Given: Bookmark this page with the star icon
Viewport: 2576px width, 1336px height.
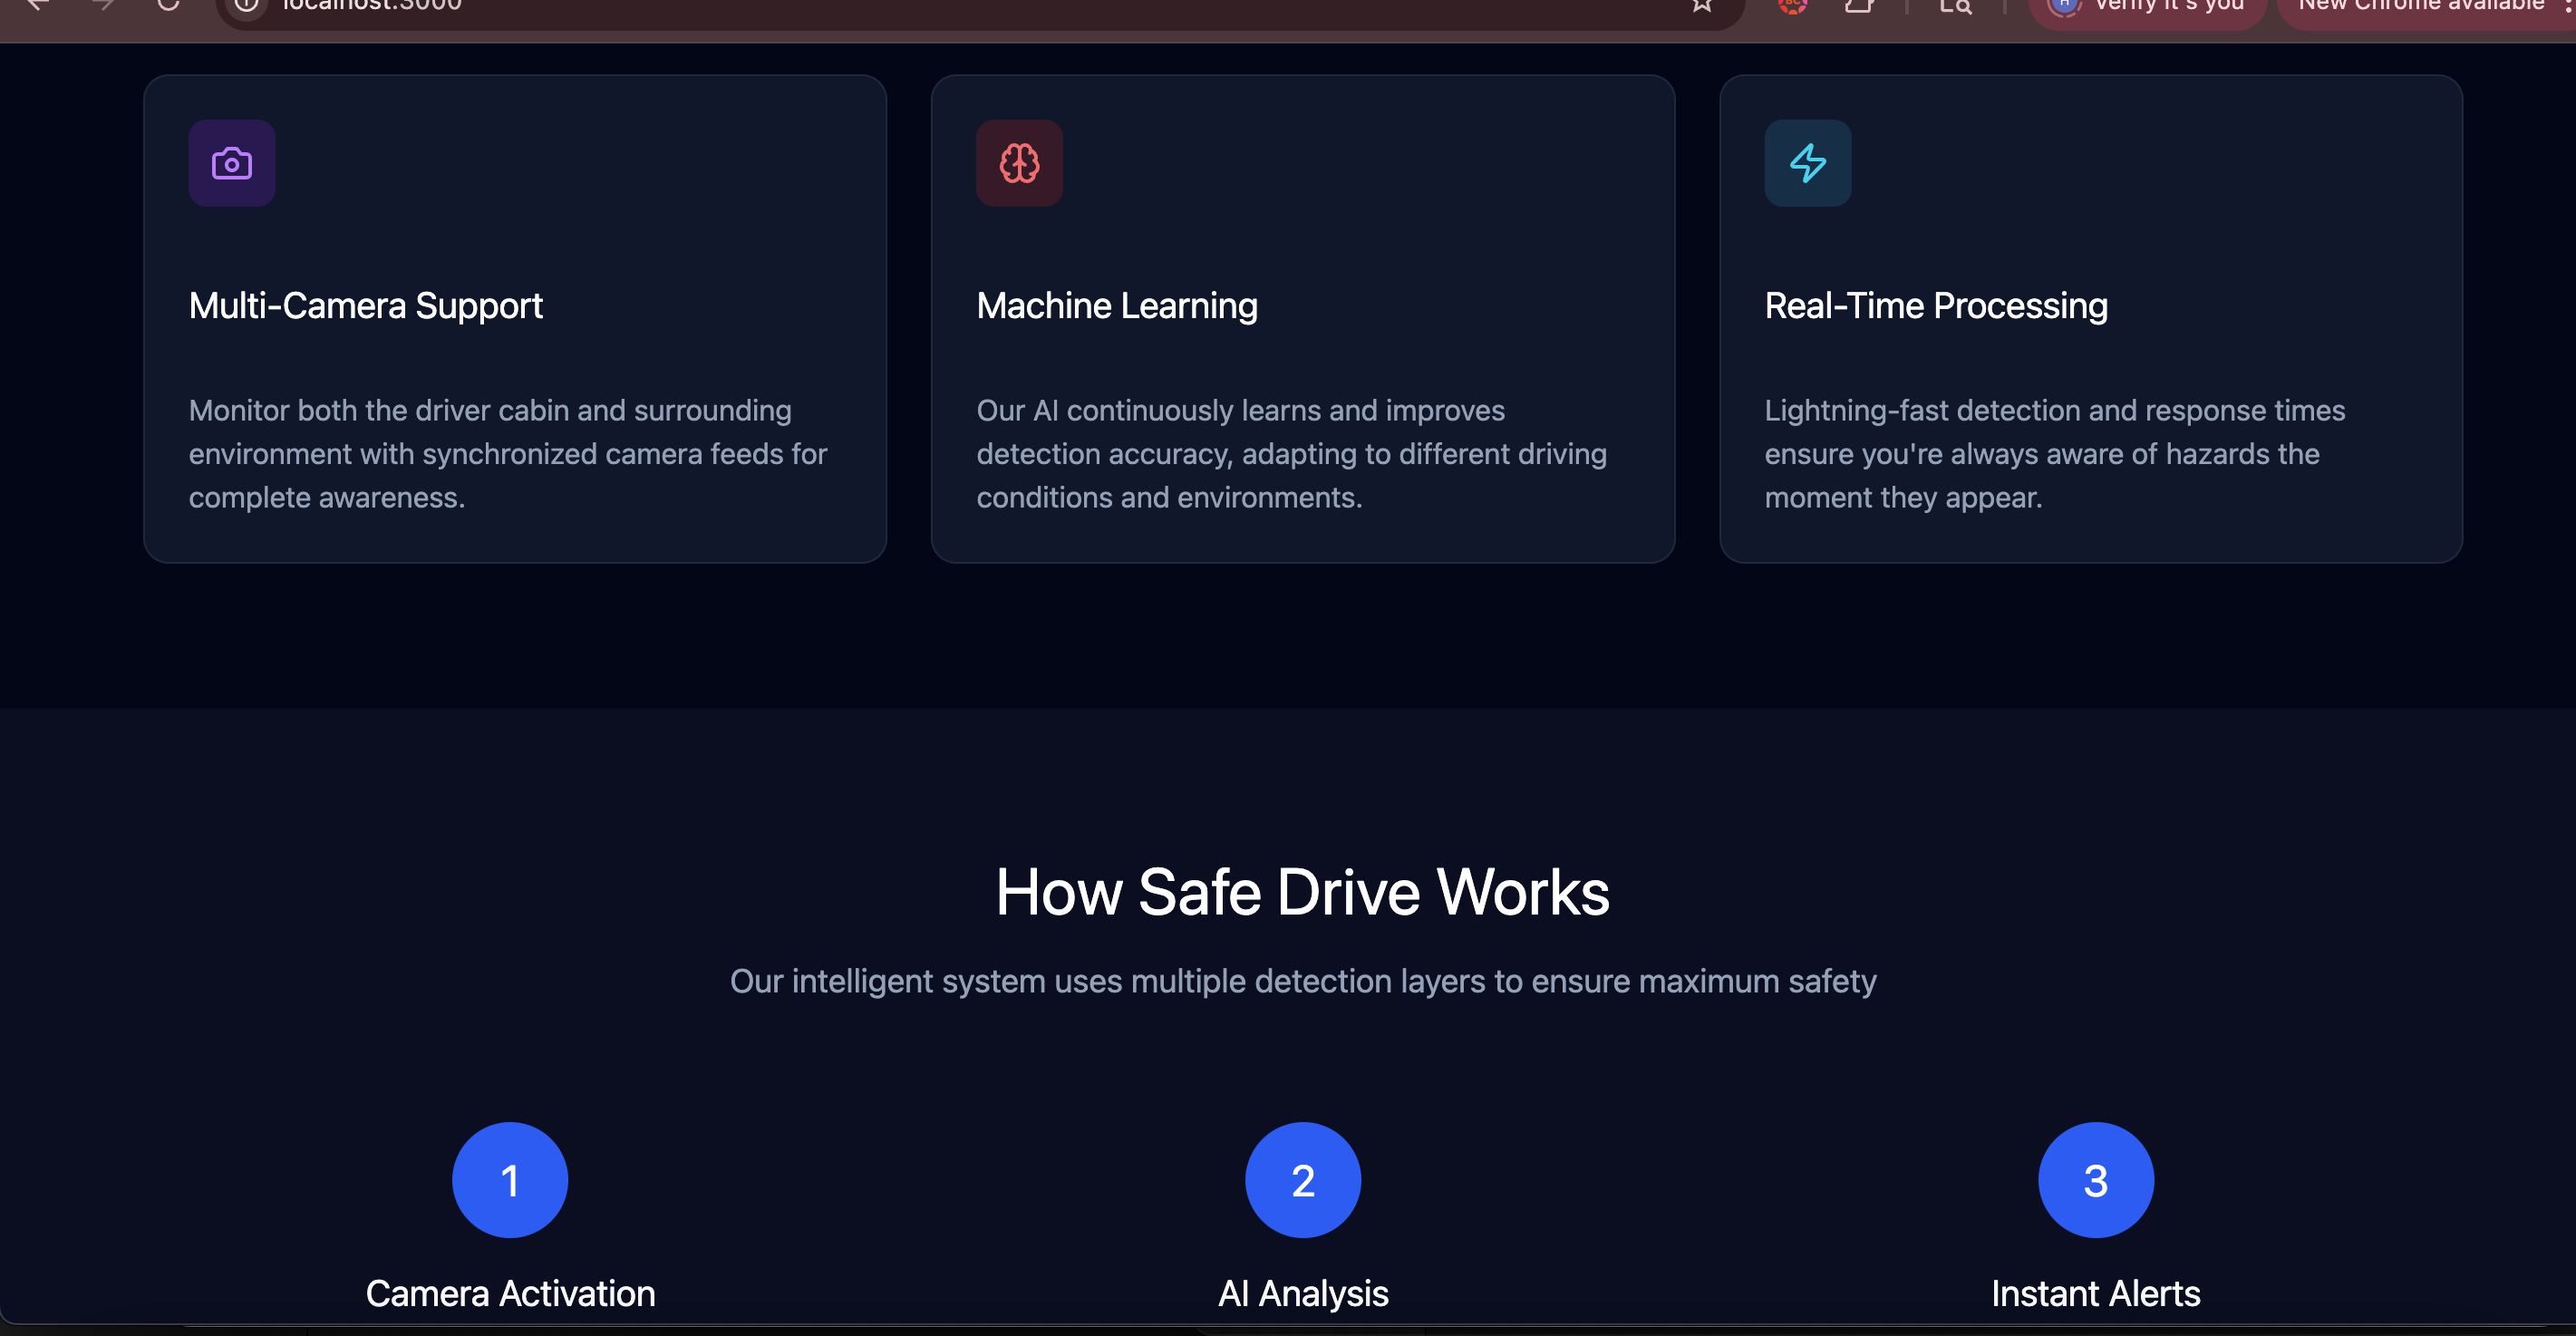Looking at the screenshot, I should pyautogui.click(x=1701, y=6).
